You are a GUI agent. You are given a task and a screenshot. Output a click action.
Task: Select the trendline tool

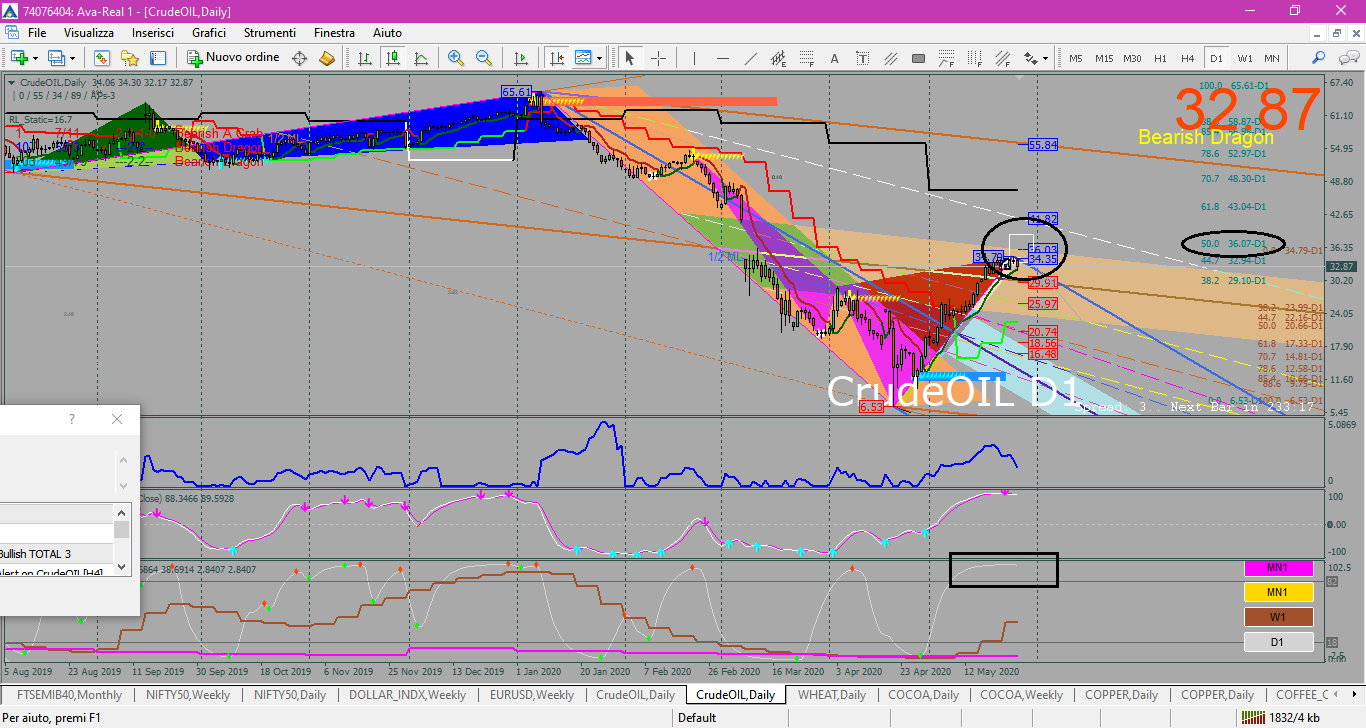(750, 58)
